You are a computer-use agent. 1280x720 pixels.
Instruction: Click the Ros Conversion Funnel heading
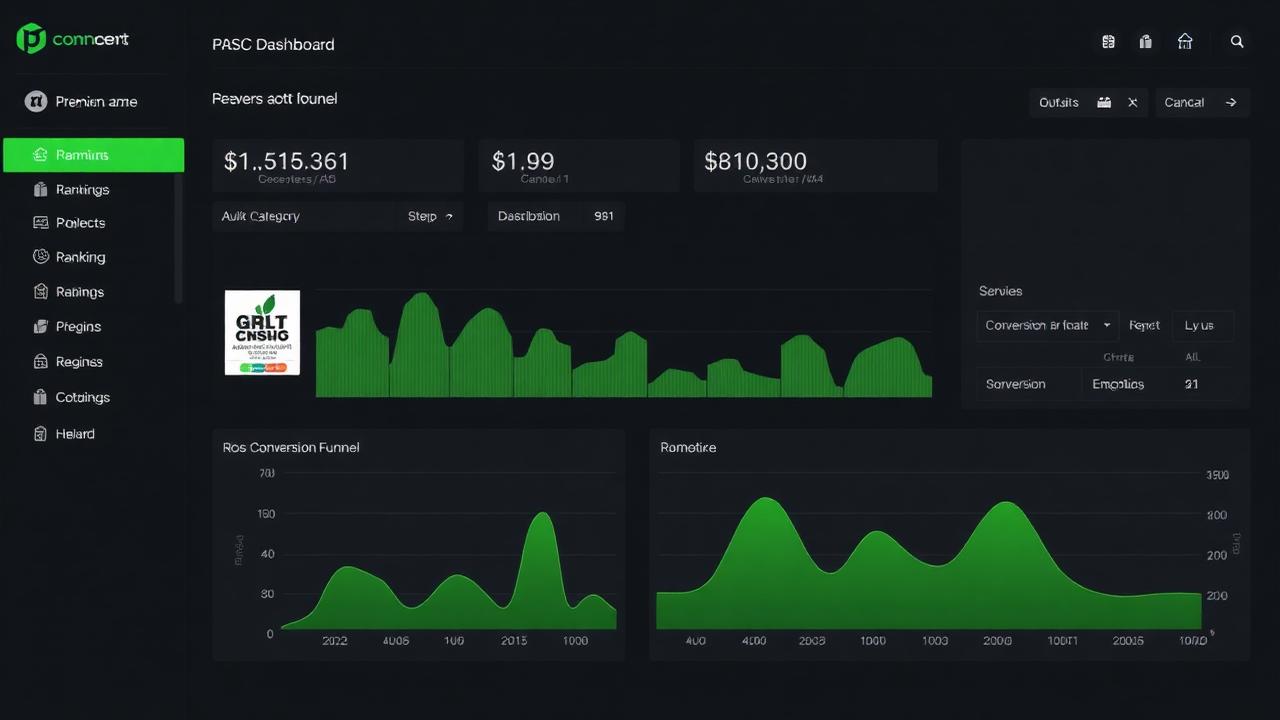[x=291, y=448]
